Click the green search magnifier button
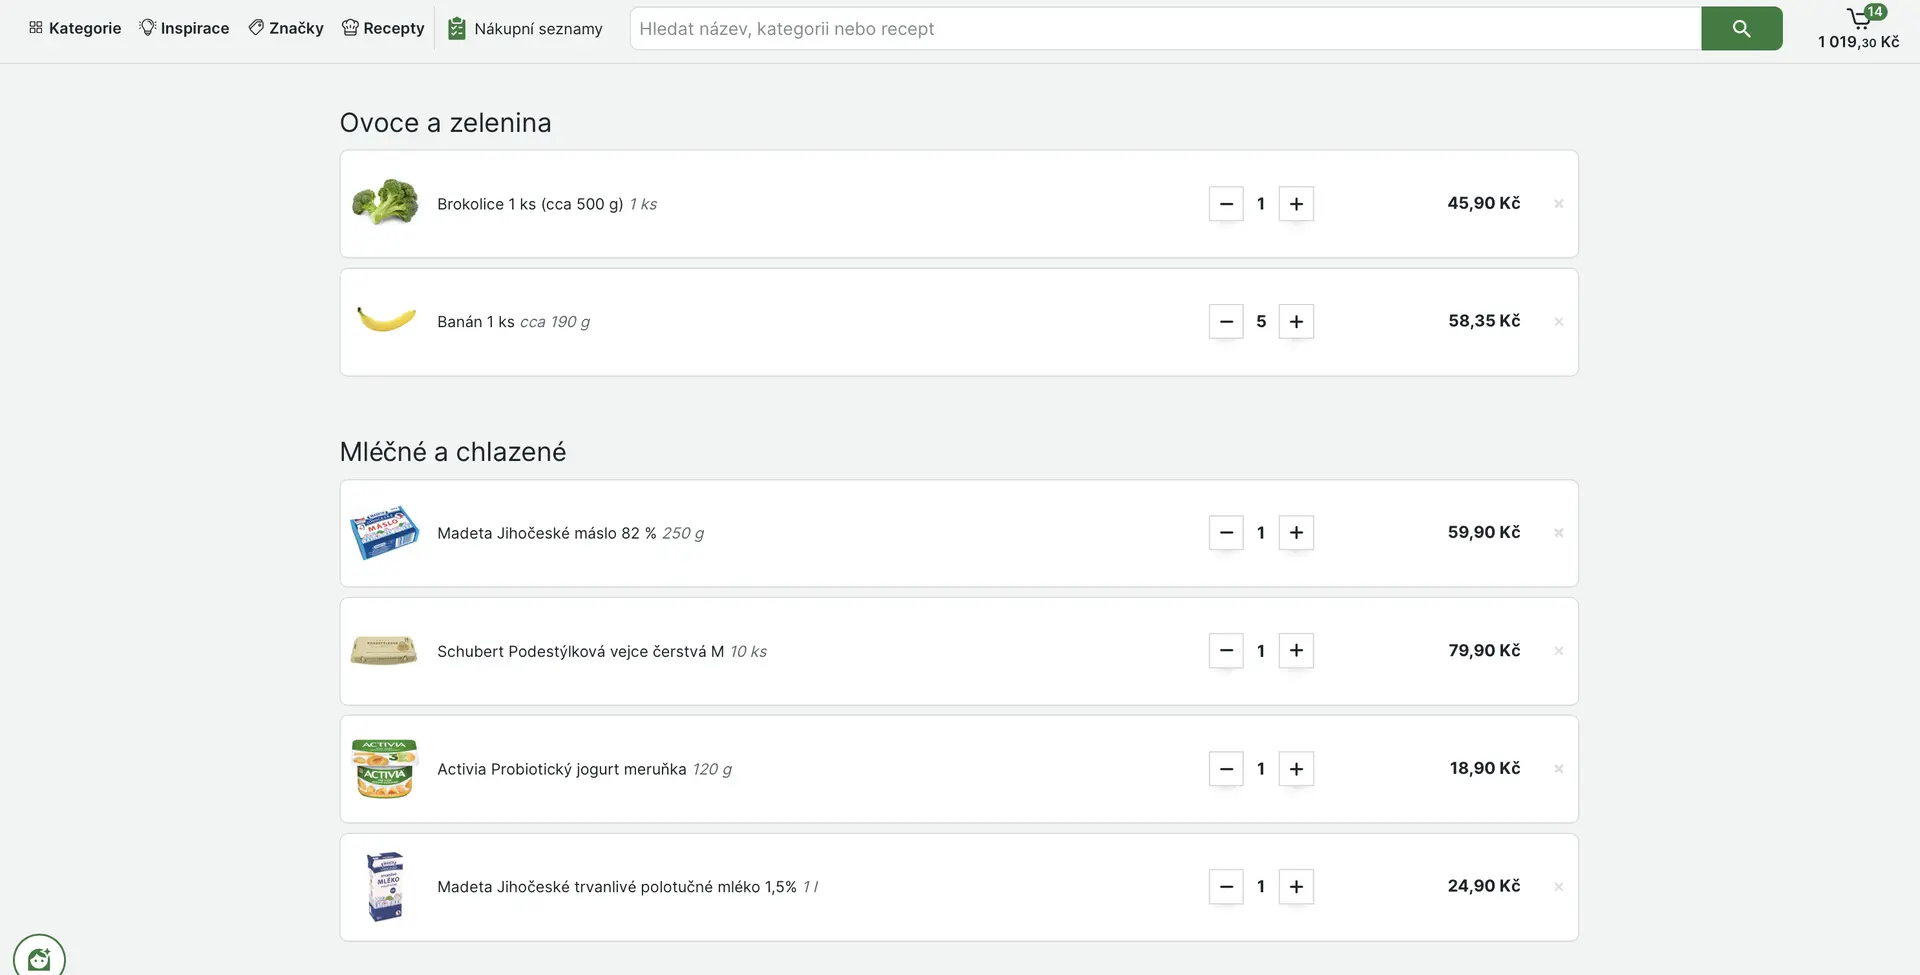 click(x=1741, y=28)
